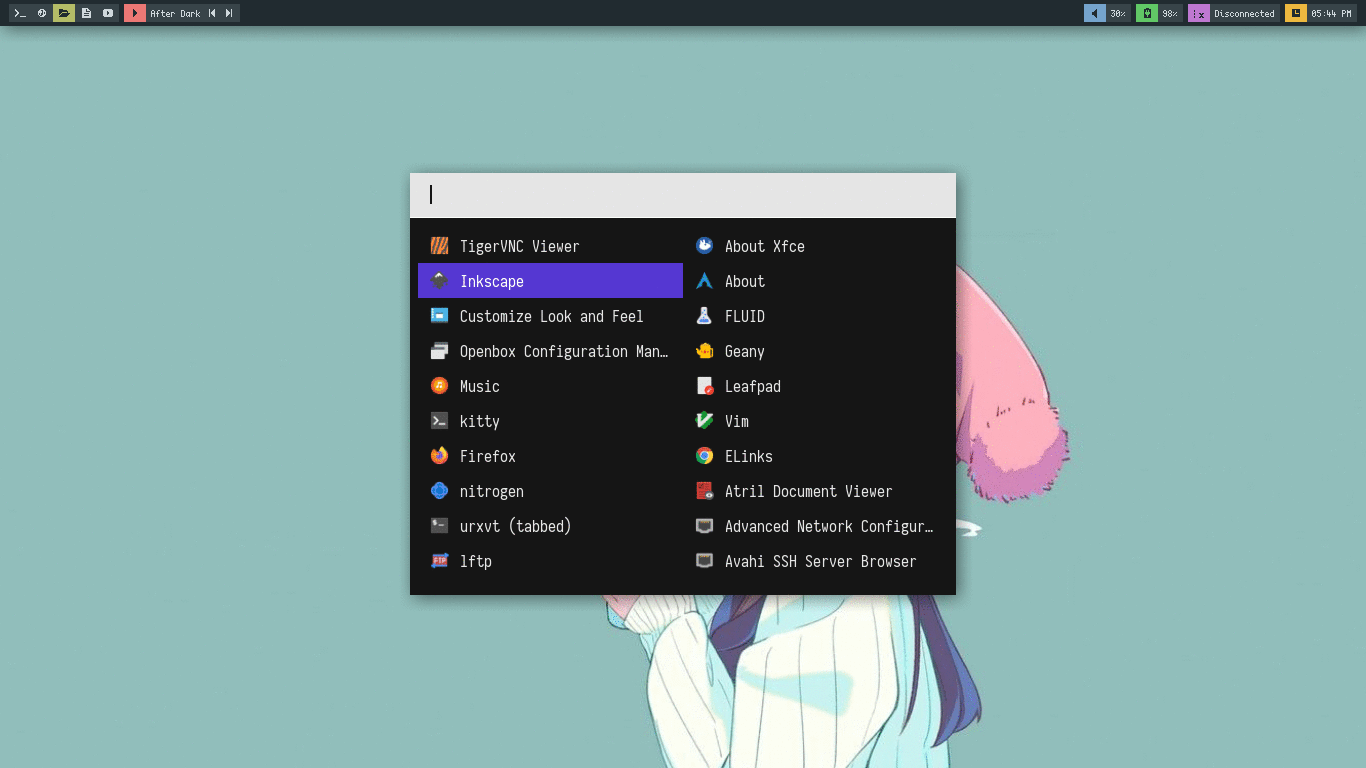Click the blue volume speaker icon
The width and height of the screenshot is (1366, 768).
(x=1095, y=13)
